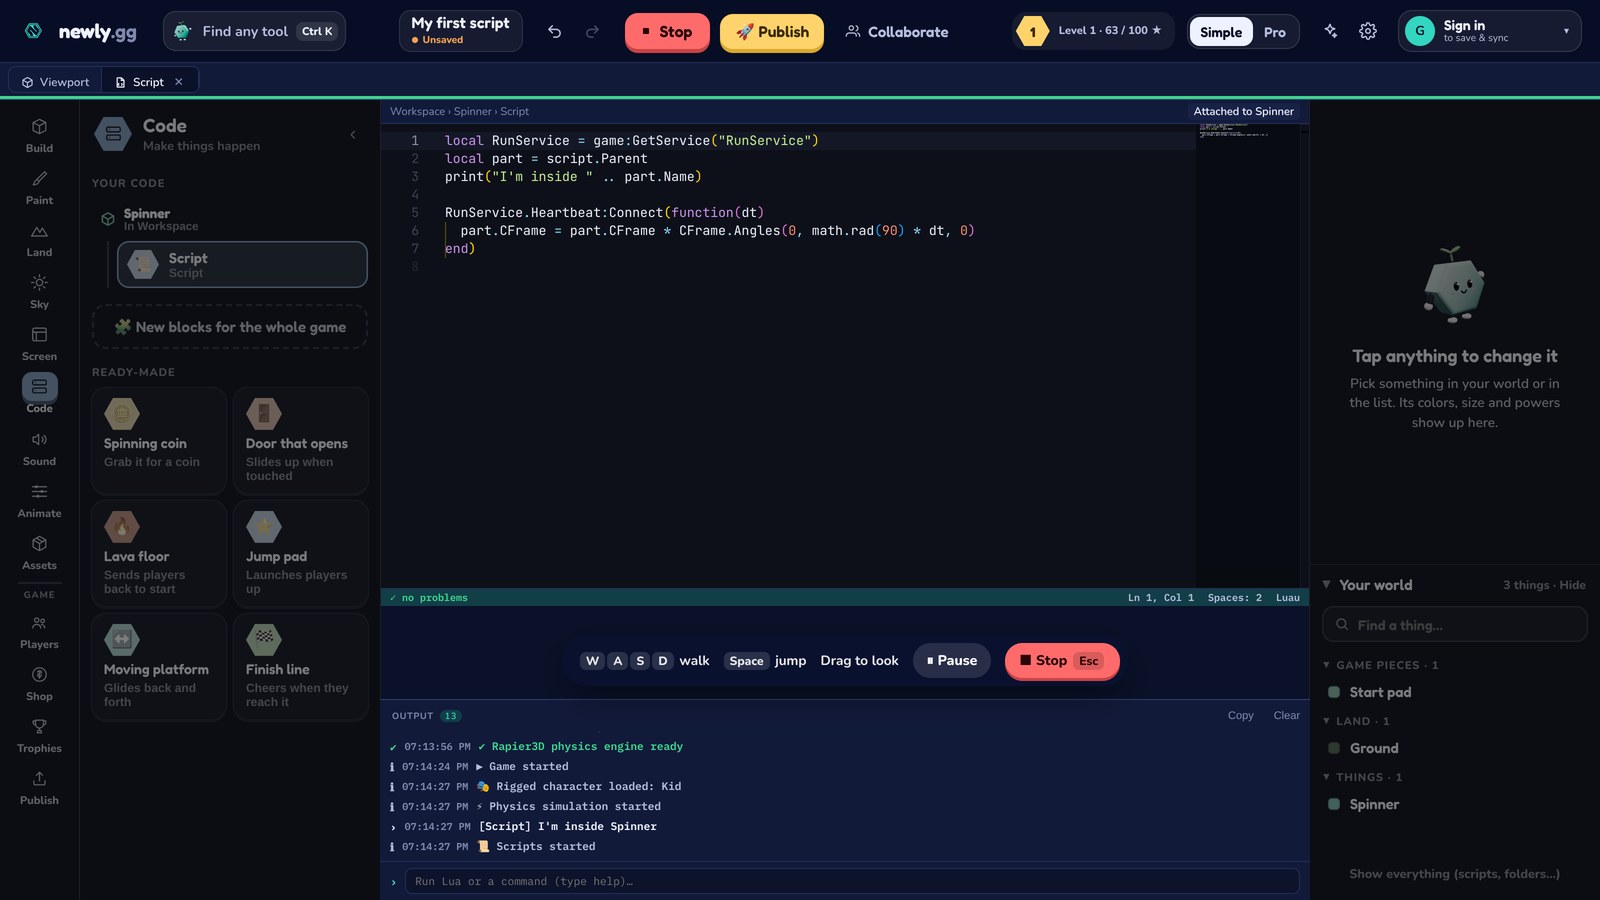Click the newly.gg logo
Viewport: 1600px width, 900px height.
(81, 32)
